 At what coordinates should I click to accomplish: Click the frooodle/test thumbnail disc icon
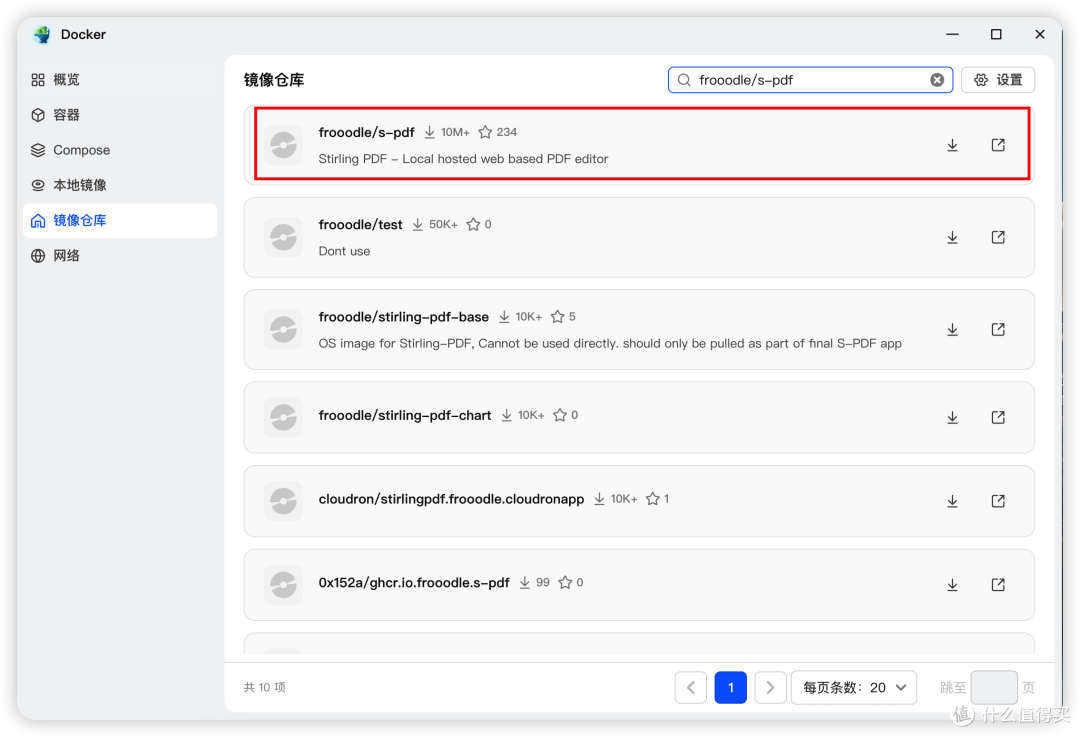(283, 238)
